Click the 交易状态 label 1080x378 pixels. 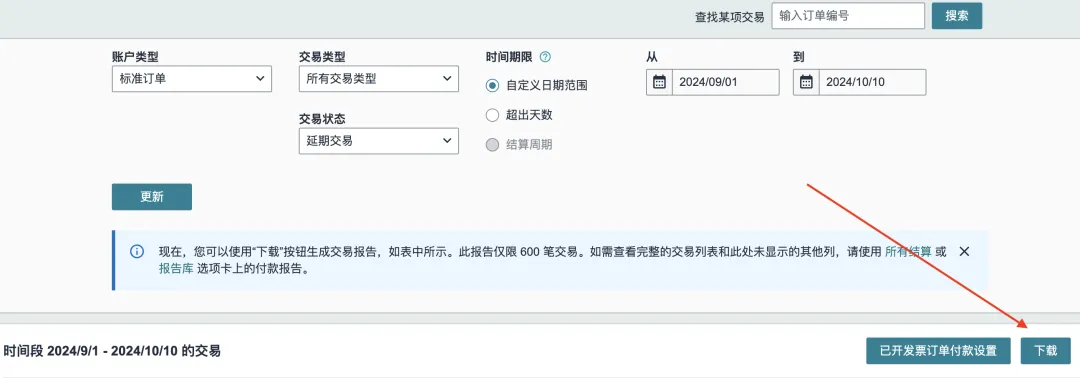322,119
